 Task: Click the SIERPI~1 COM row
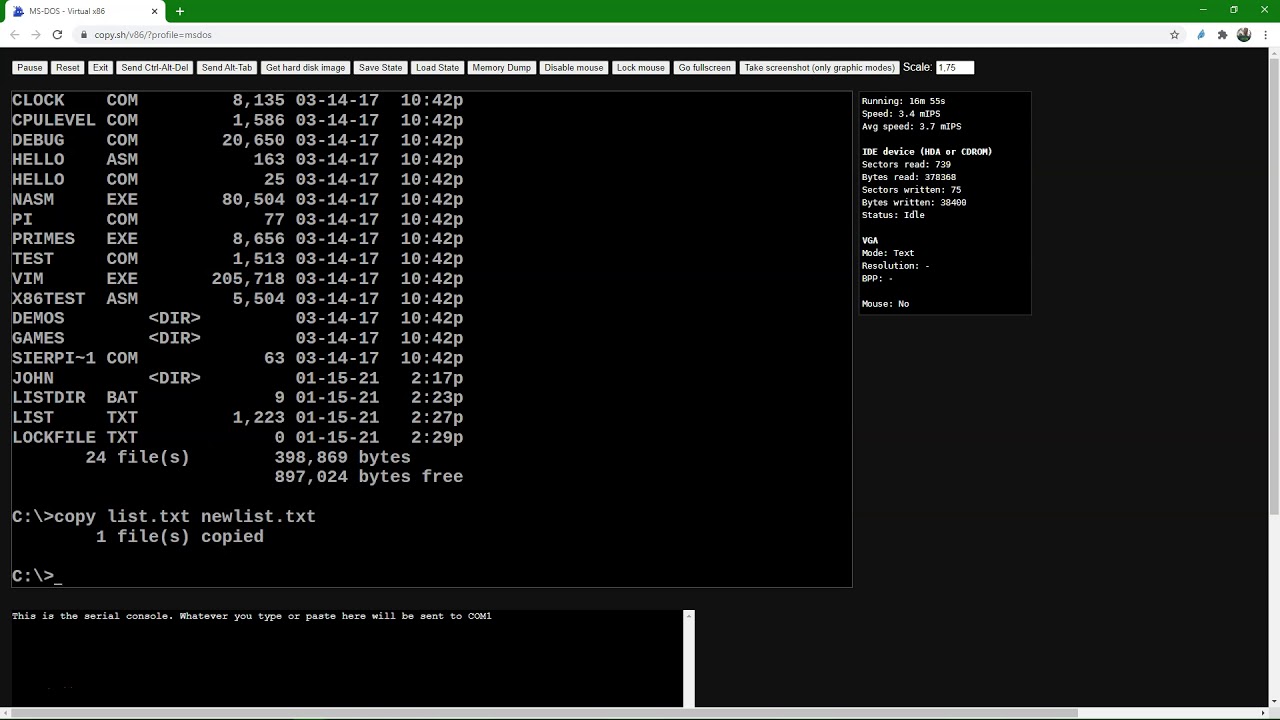[x=237, y=358]
